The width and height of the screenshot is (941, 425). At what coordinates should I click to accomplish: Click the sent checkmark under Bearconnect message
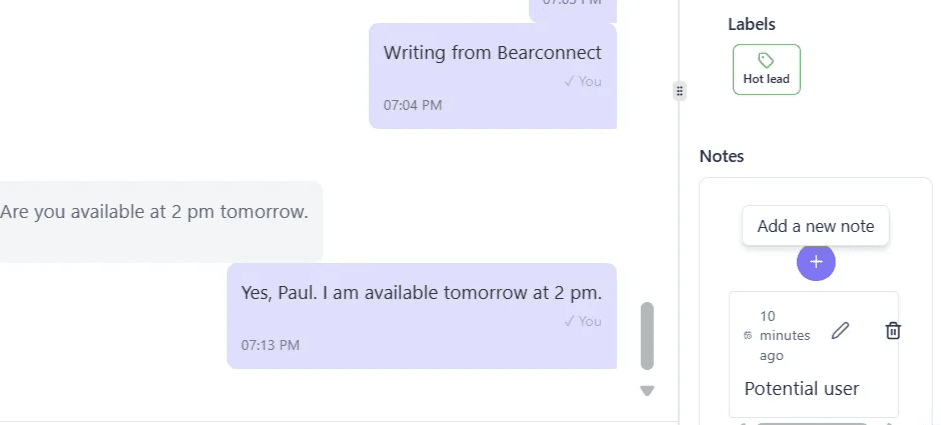pos(568,82)
